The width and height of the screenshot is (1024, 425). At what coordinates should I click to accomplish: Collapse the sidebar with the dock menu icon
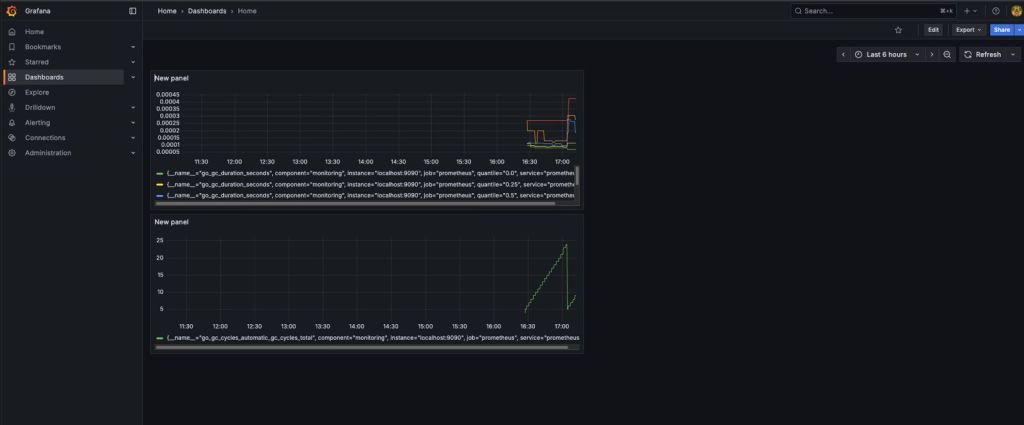[x=132, y=11]
